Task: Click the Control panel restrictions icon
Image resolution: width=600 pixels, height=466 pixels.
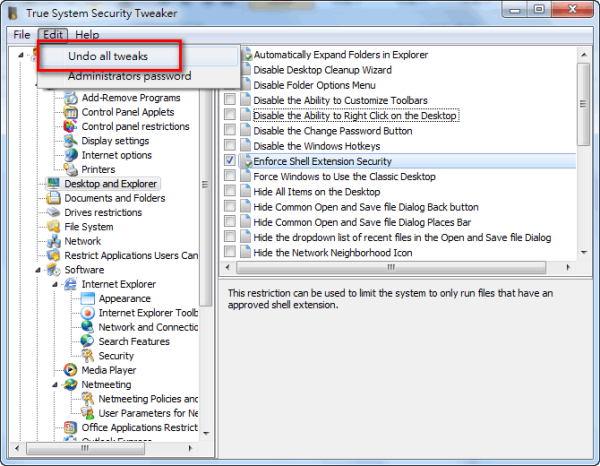Action: click(x=70, y=126)
